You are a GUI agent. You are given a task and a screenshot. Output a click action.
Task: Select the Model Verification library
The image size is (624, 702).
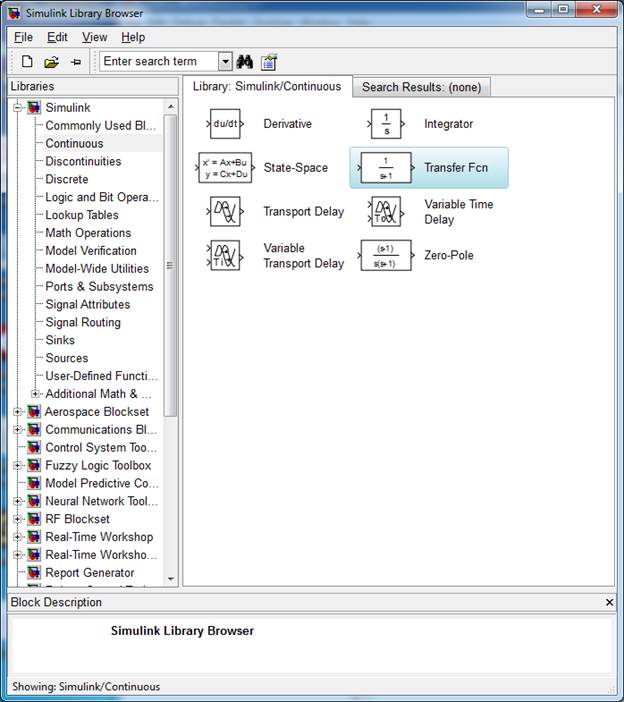91,251
